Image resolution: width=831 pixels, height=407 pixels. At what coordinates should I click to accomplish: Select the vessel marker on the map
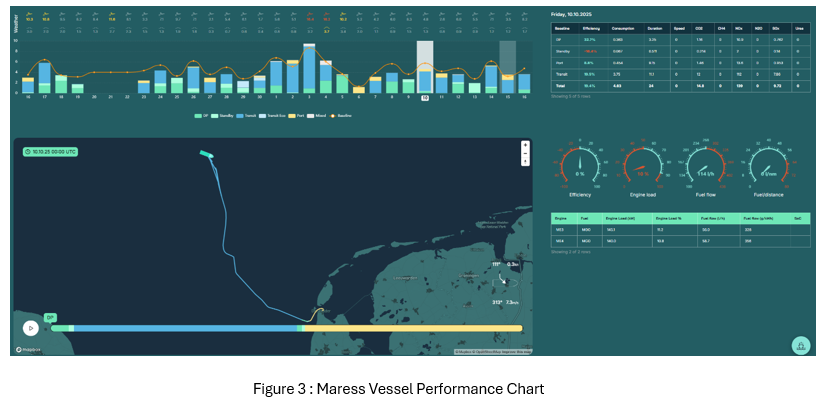206,154
